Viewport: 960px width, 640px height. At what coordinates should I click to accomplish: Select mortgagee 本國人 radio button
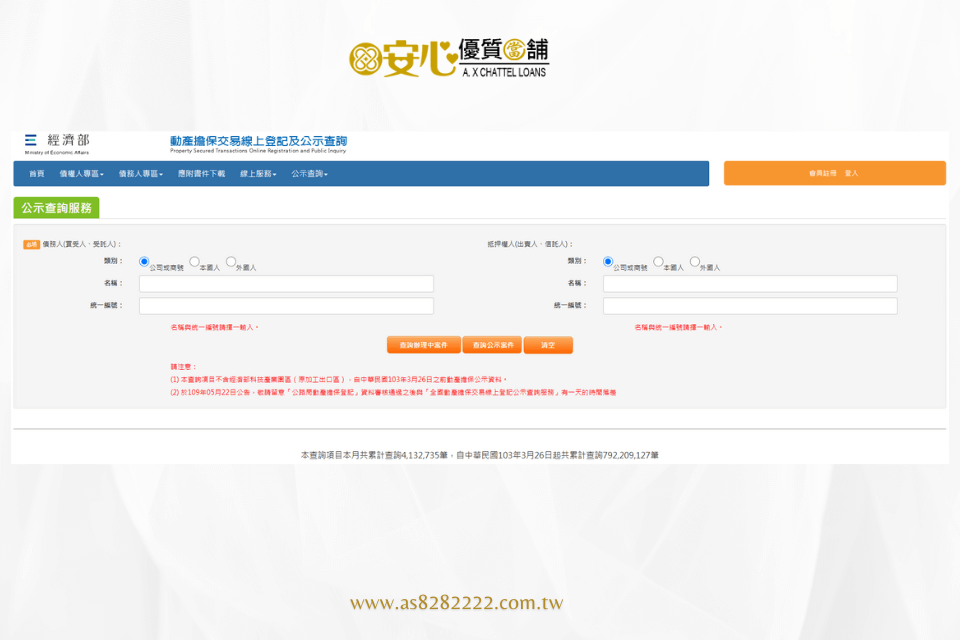(x=658, y=262)
